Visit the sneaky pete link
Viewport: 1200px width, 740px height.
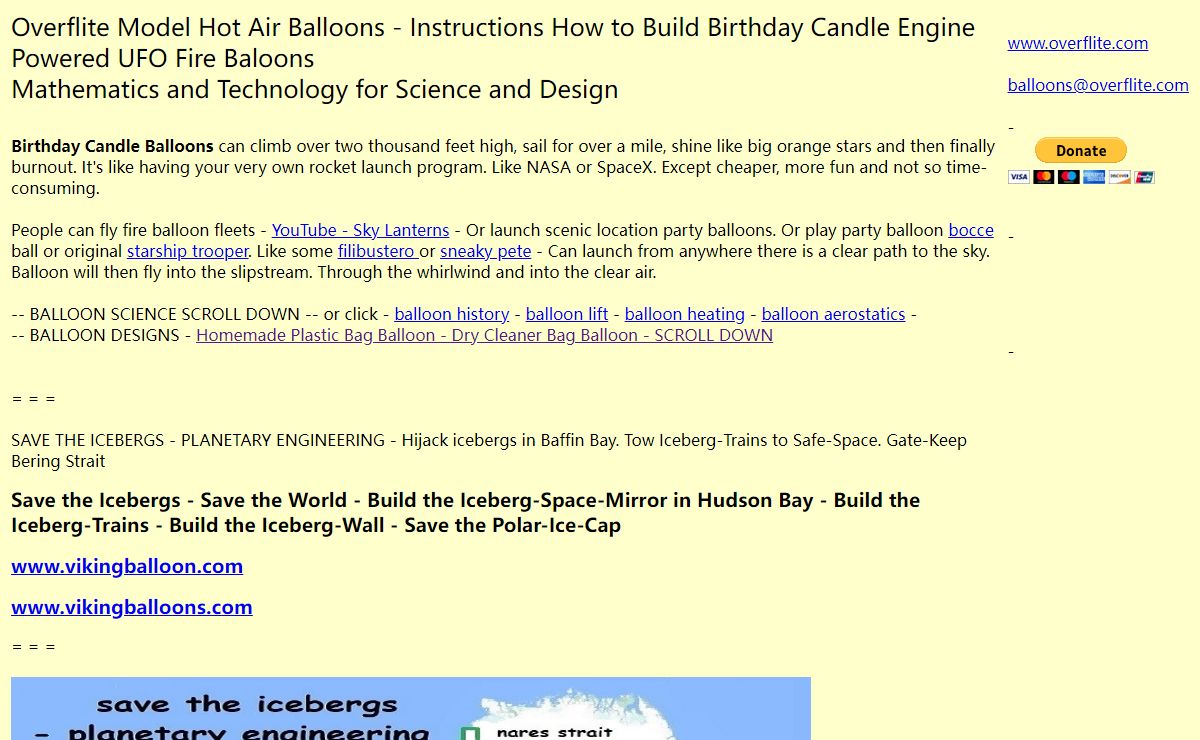(485, 251)
